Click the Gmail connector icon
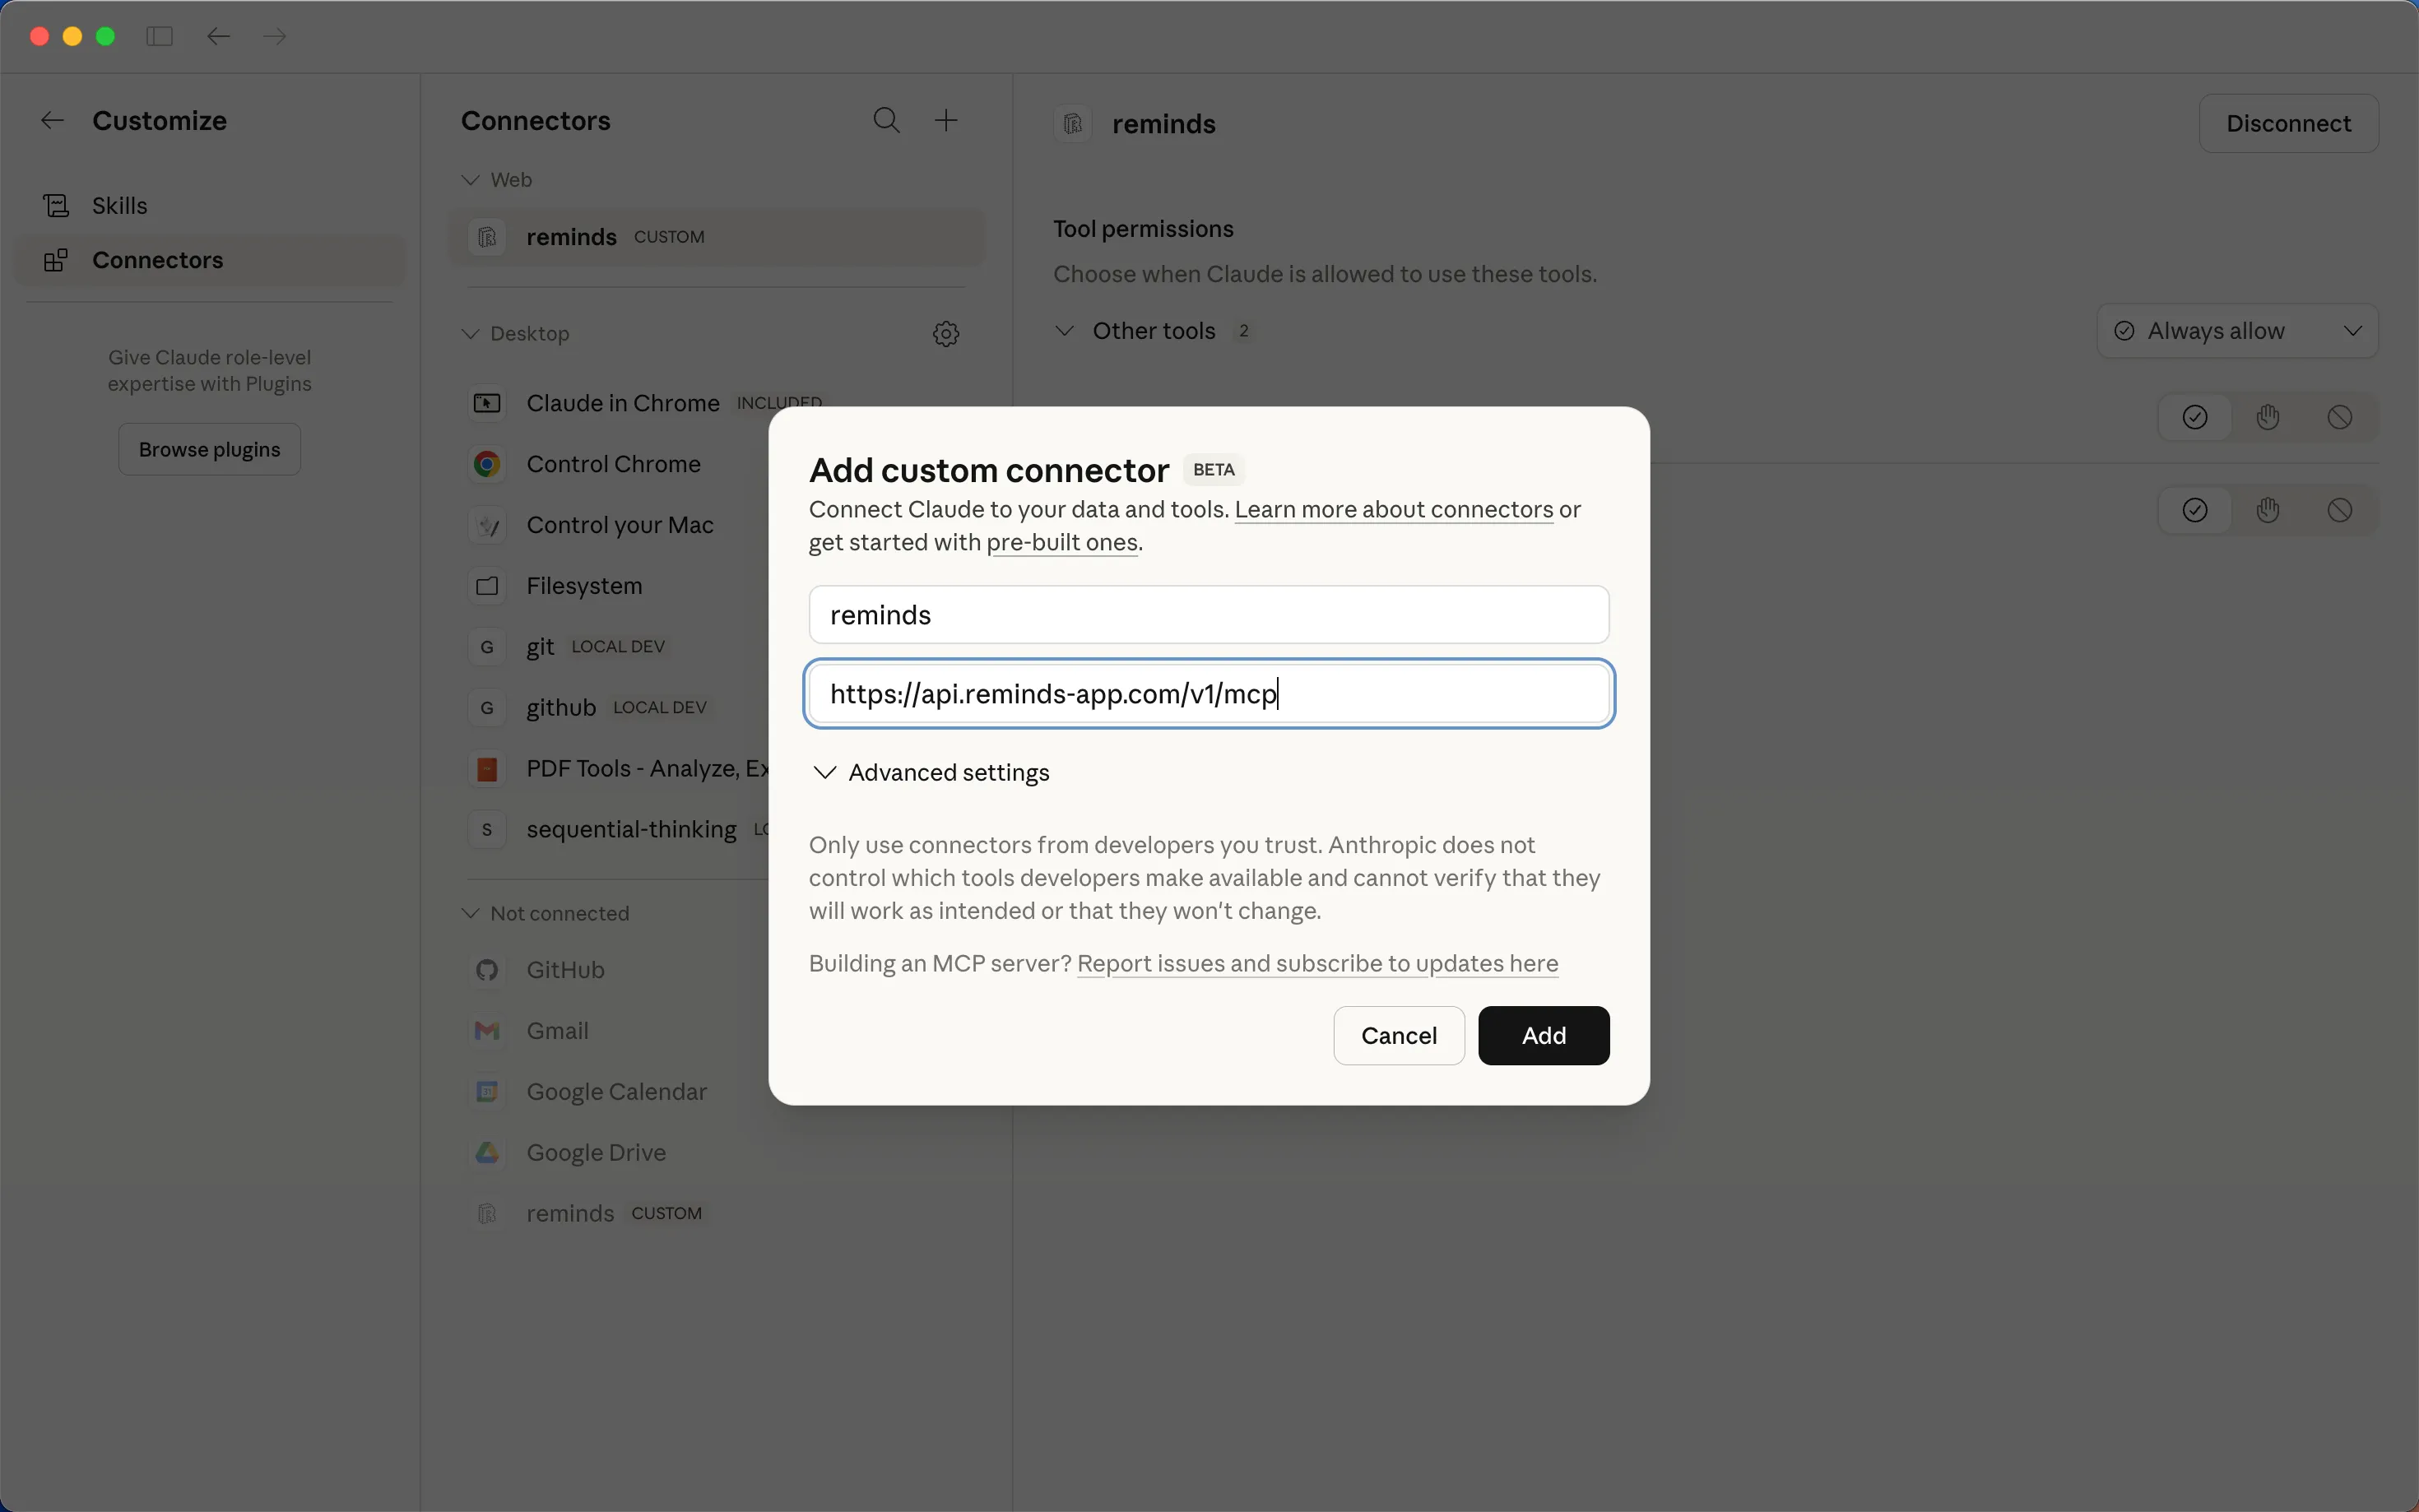The image size is (2419, 1512). [x=487, y=1031]
